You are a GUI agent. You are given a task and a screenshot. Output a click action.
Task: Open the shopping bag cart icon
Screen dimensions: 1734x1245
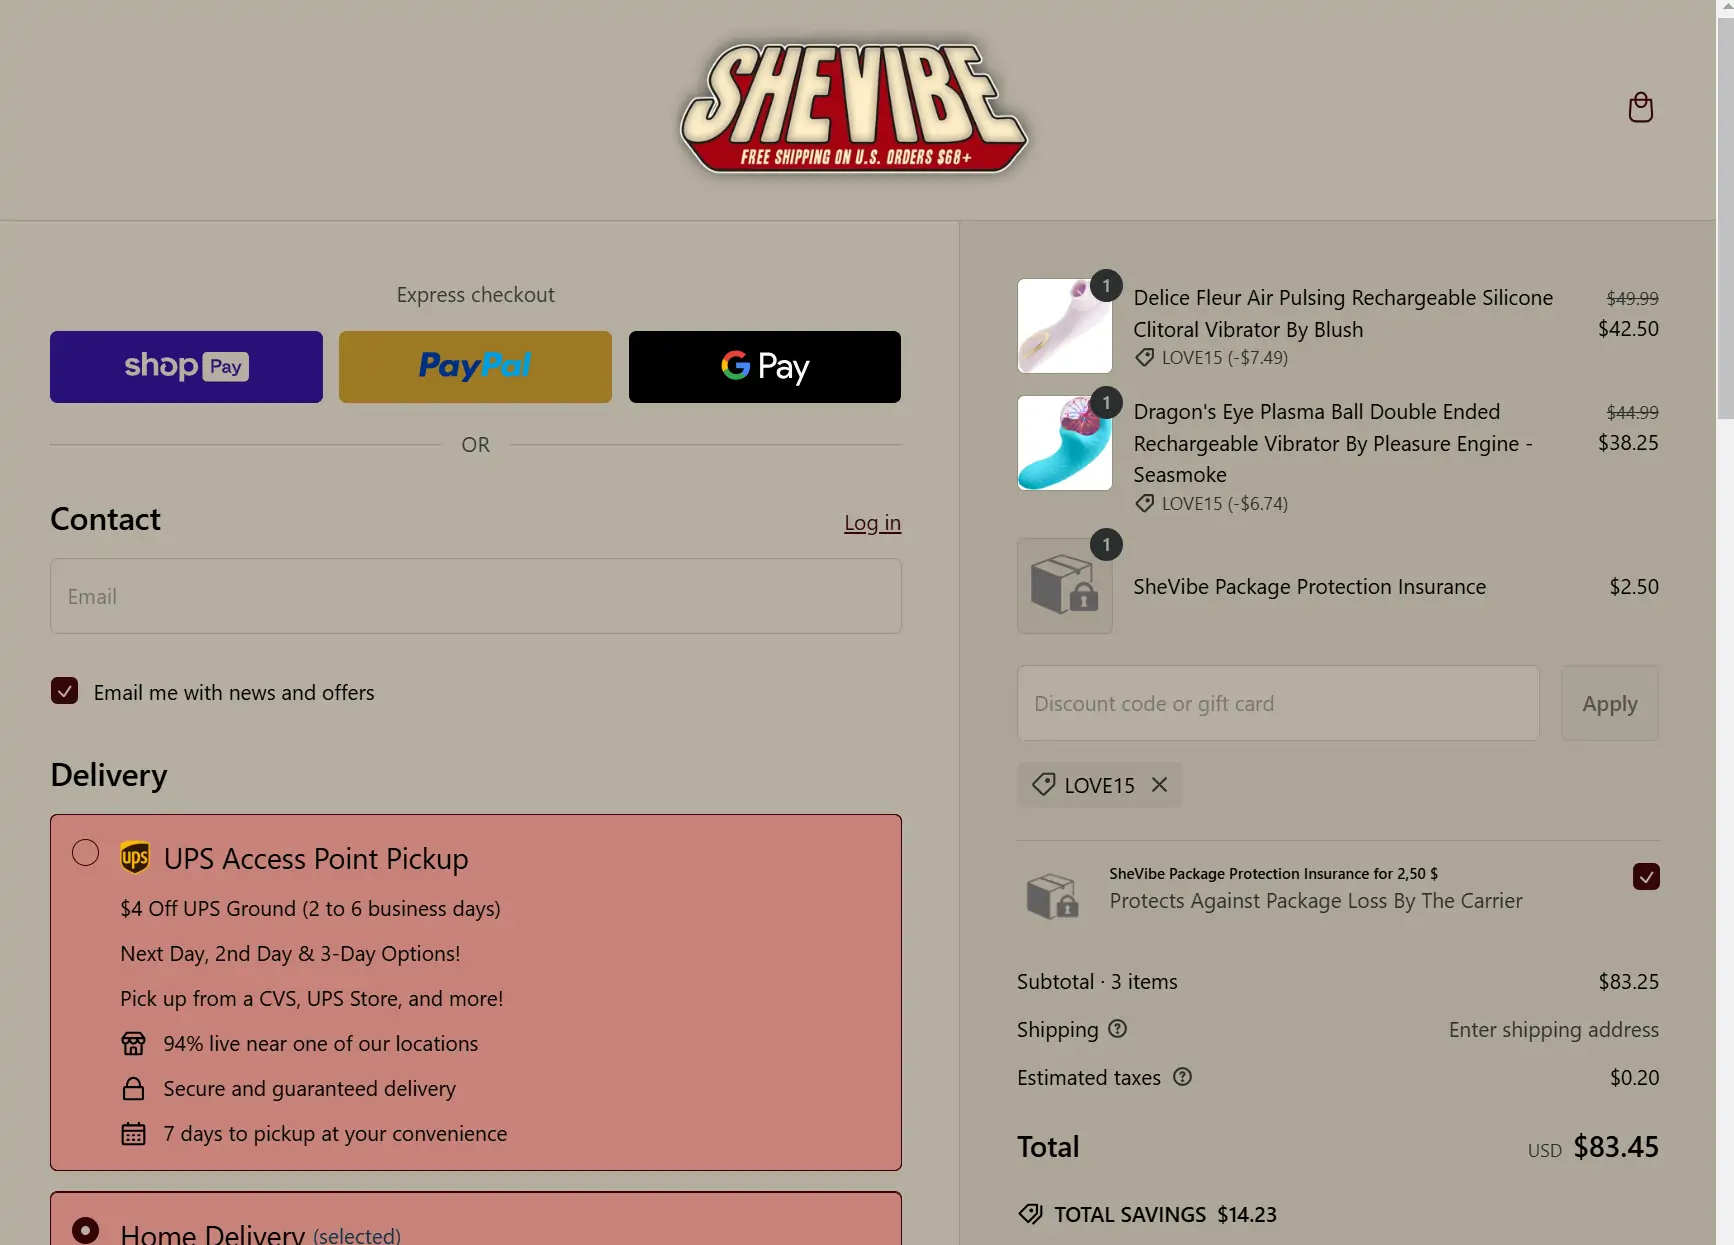click(1640, 107)
